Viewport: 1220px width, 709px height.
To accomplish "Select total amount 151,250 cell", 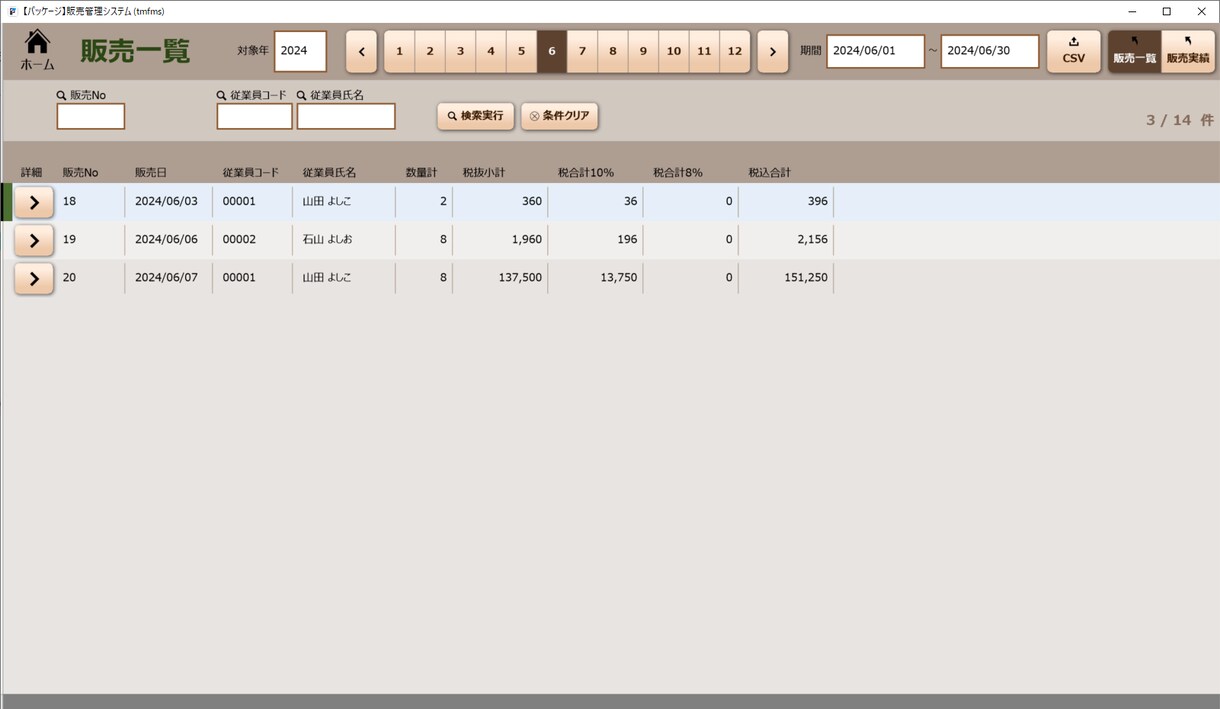I will (786, 278).
